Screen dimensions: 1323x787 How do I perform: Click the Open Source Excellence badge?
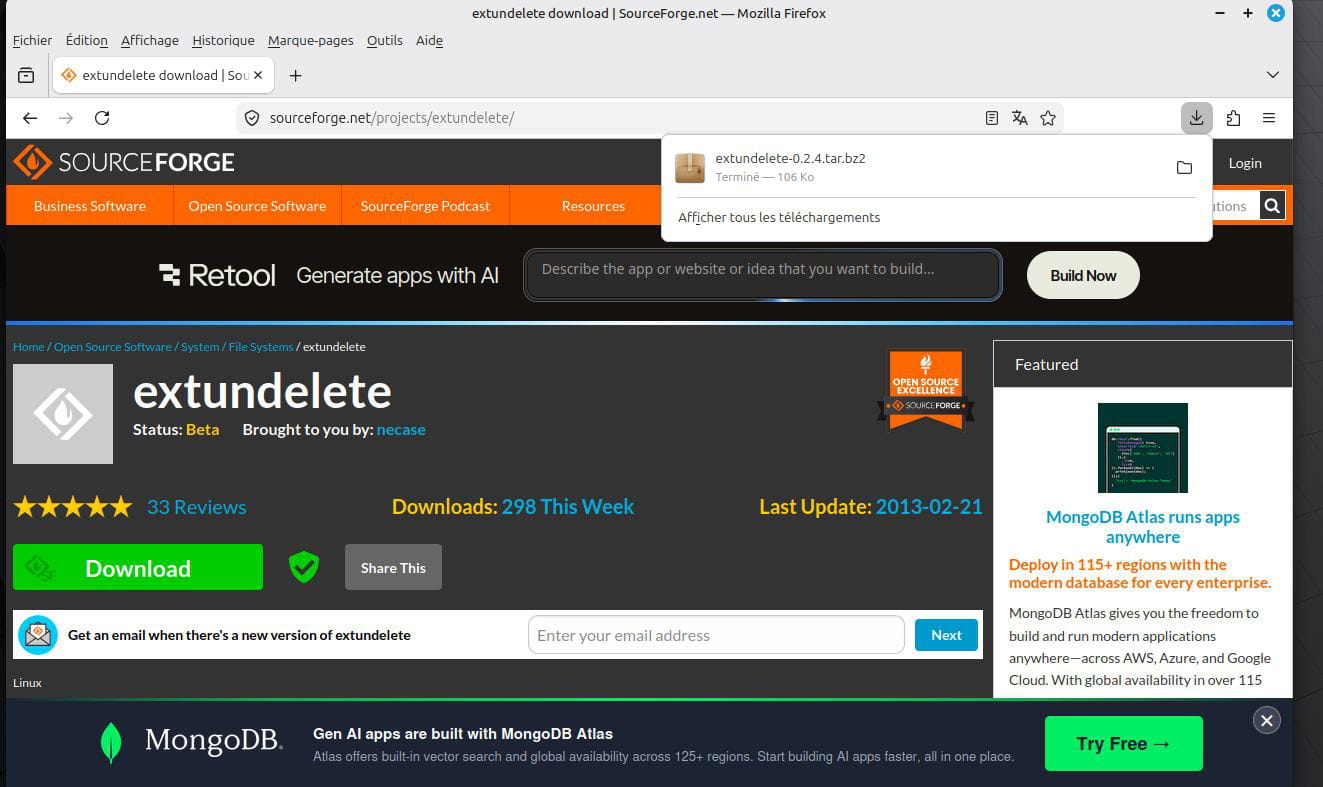tap(926, 390)
